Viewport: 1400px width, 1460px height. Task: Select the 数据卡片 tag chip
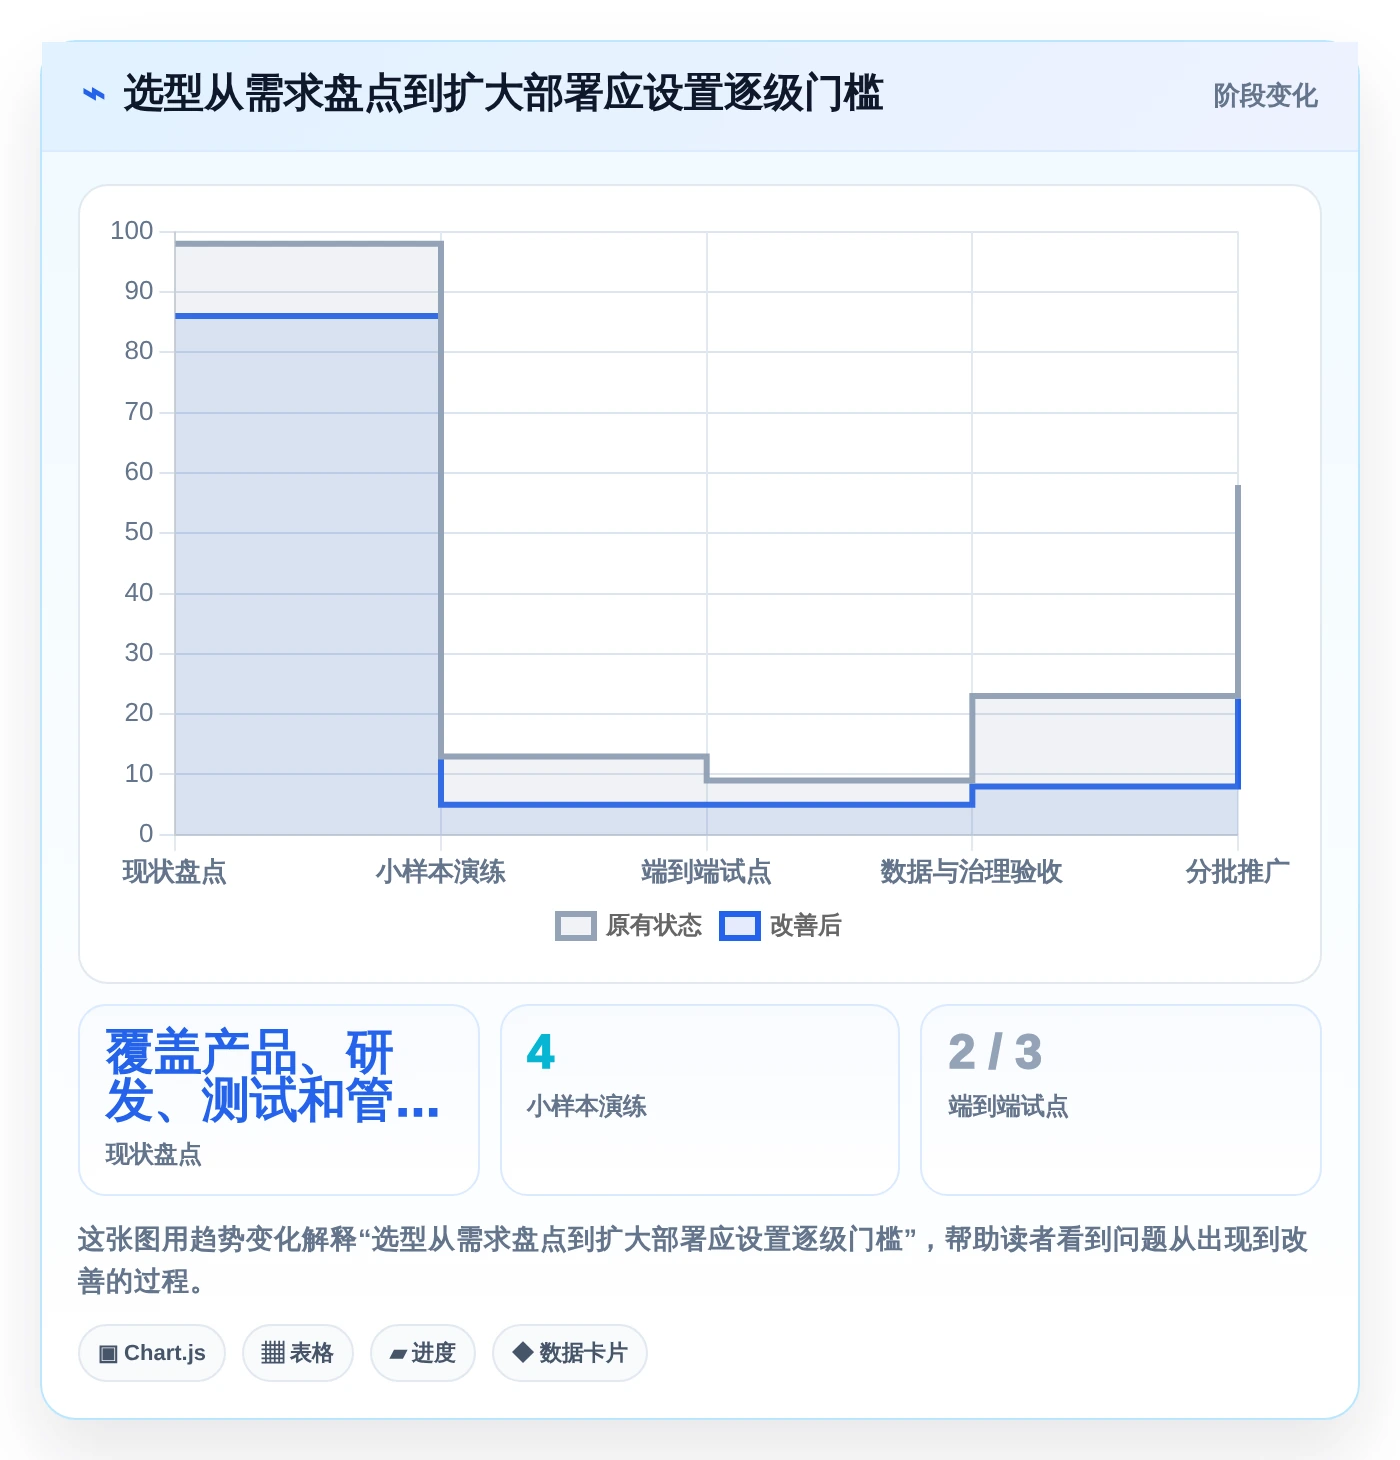point(570,1353)
